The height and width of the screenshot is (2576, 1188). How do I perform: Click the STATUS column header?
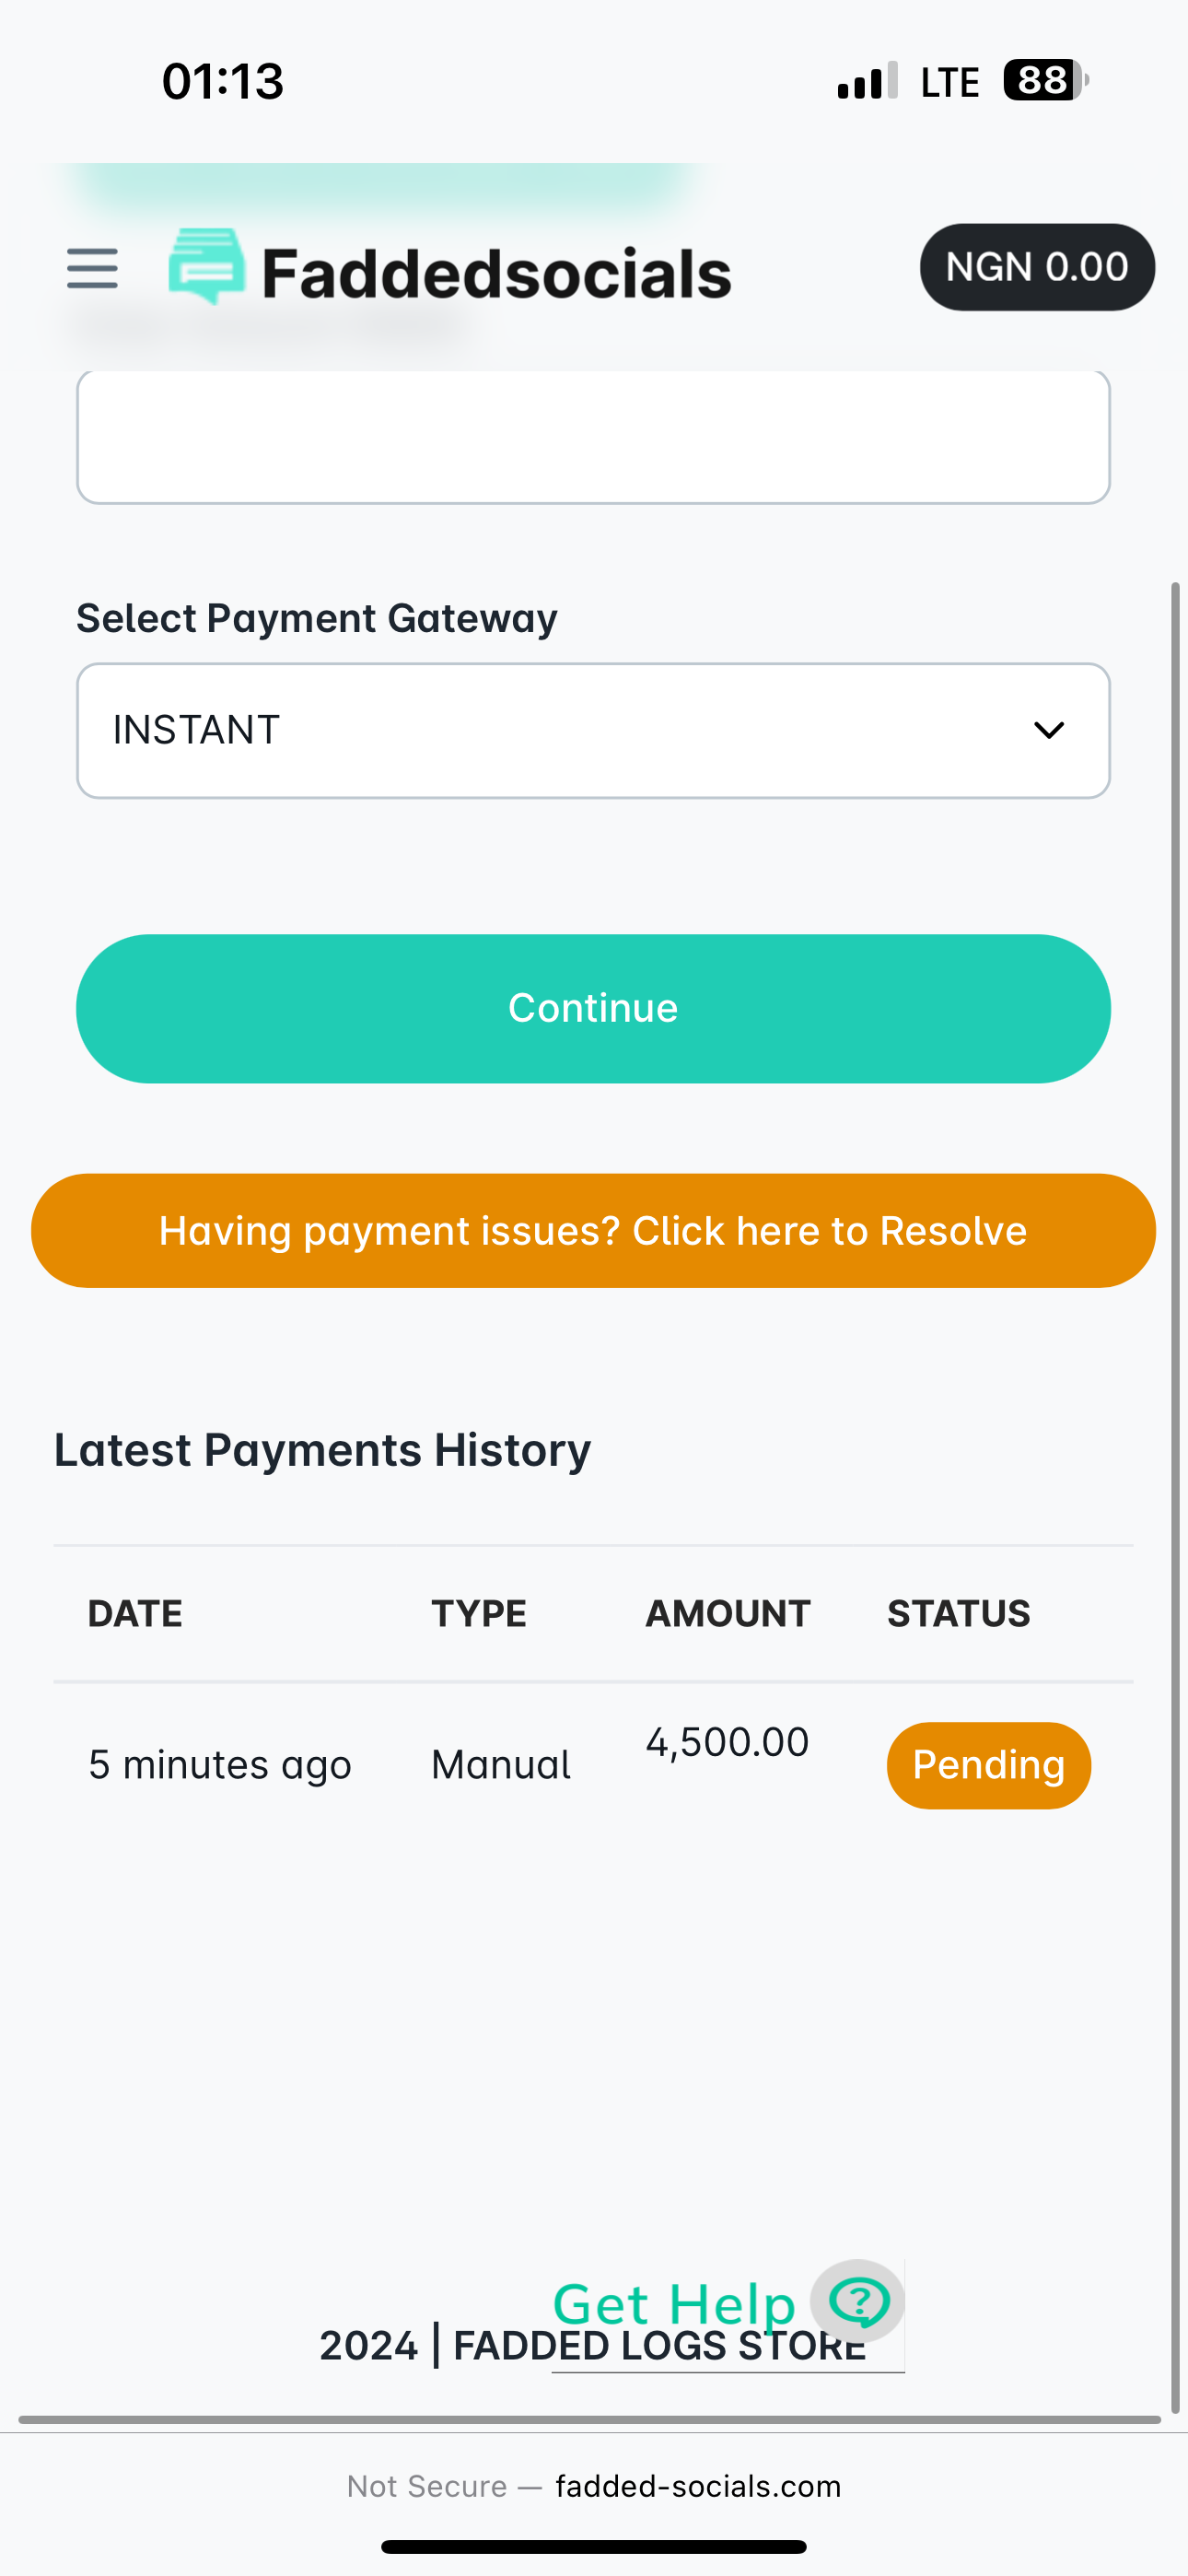tap(958, 1614)
